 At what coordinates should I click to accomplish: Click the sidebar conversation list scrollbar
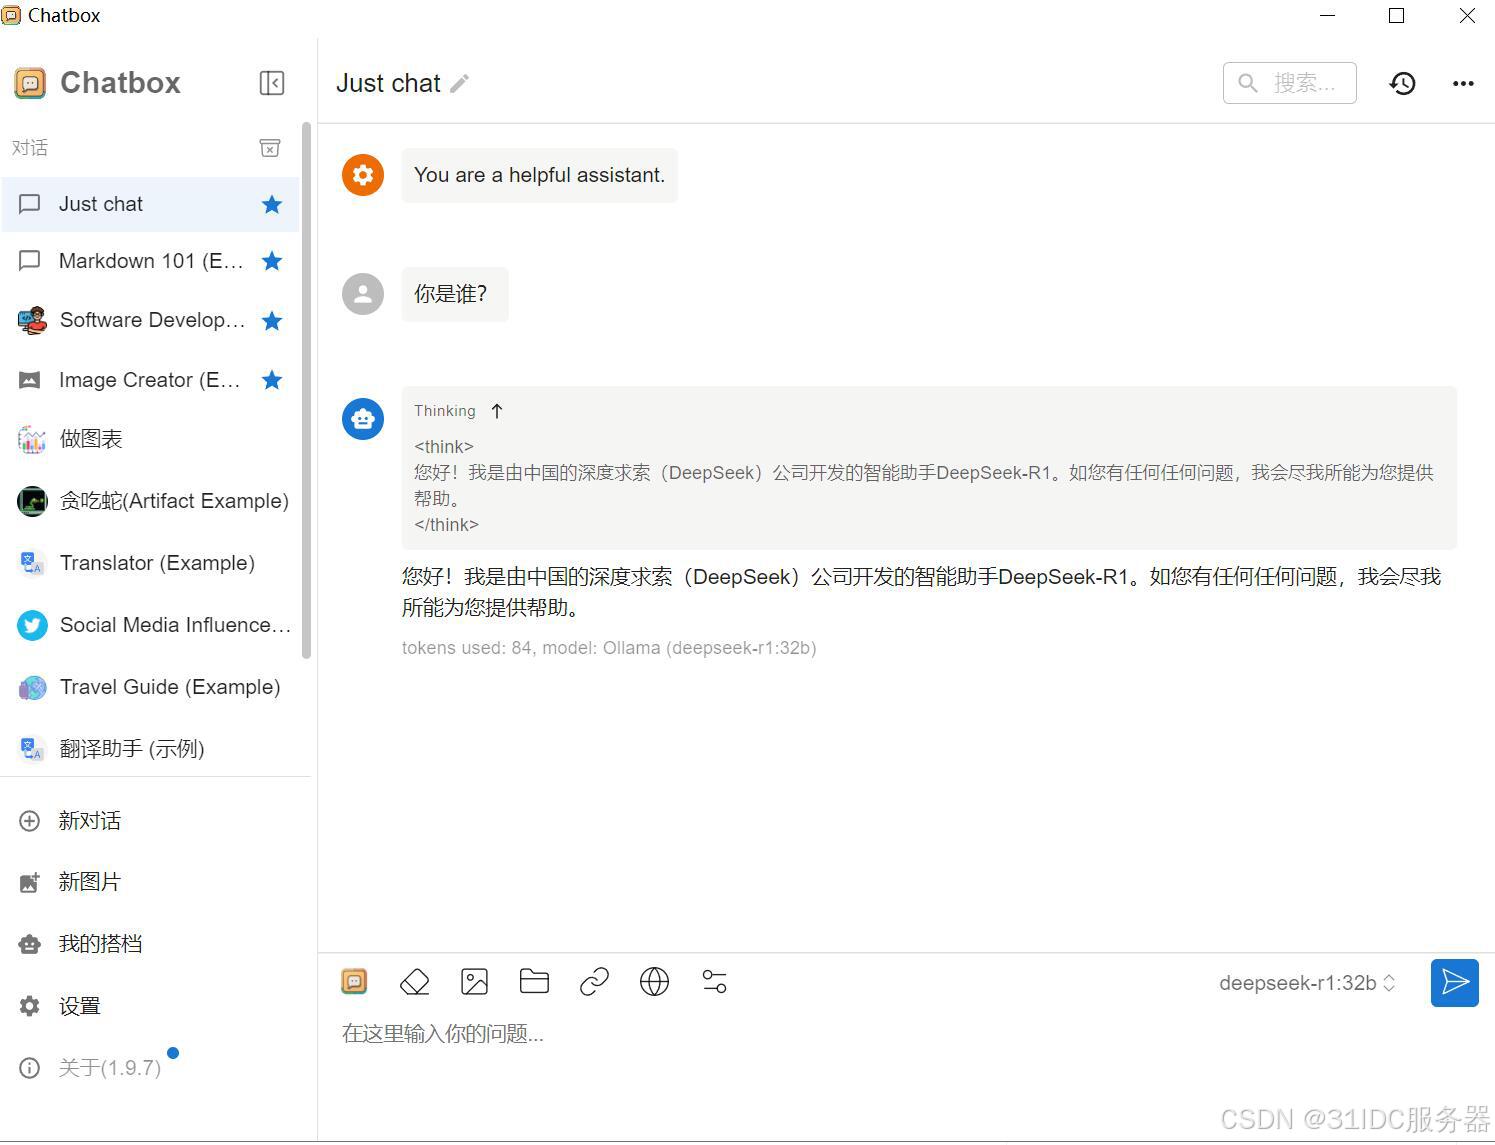pyautogui.click(x=306, y=390)
